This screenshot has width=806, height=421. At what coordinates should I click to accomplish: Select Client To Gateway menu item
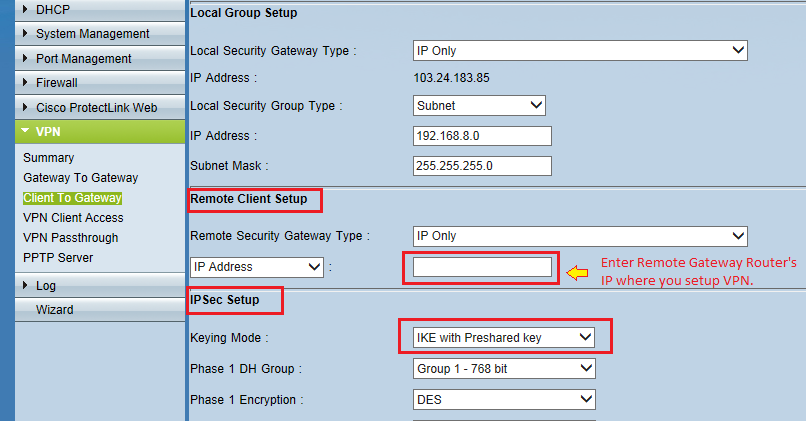[x=72, y=198]
